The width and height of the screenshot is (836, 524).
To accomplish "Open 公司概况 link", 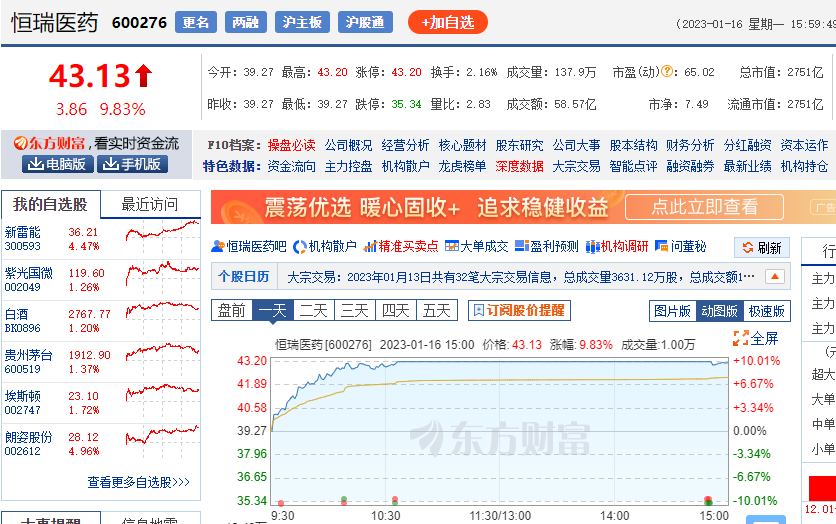I will point(349,145).
